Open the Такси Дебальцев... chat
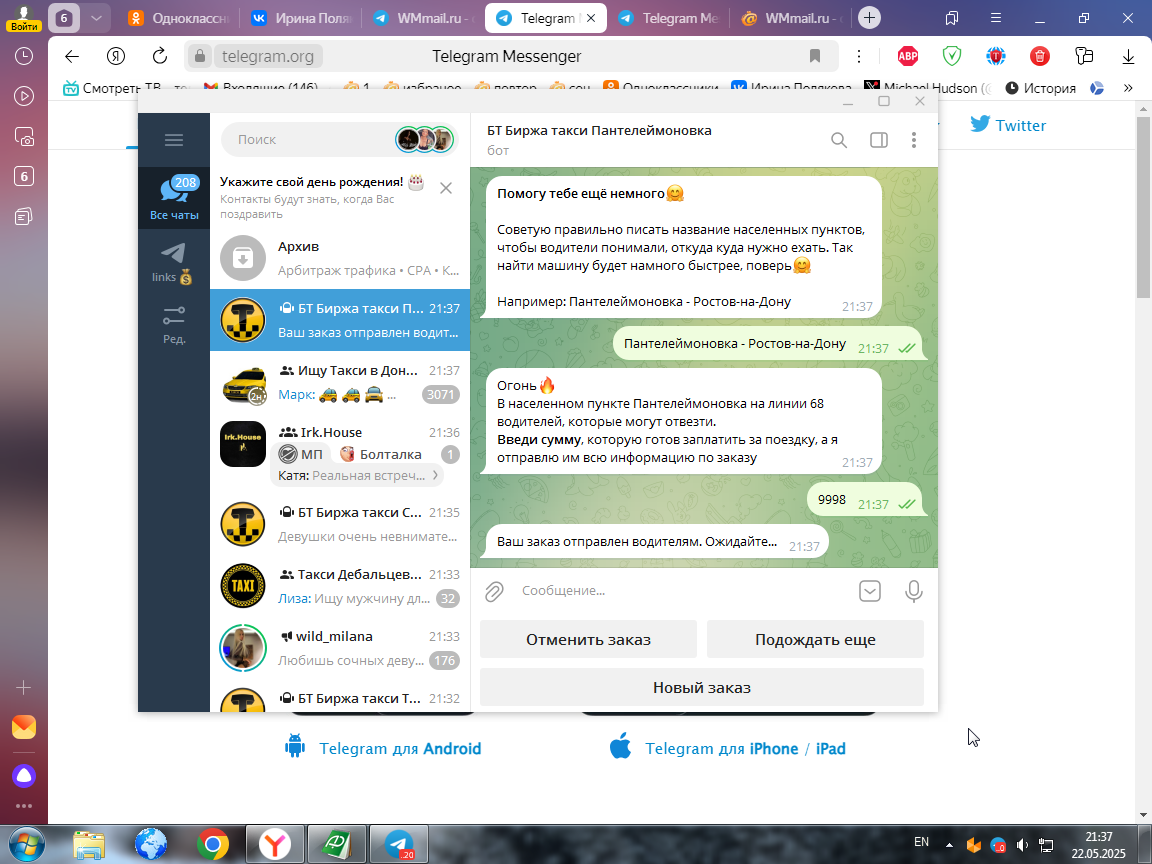Screen dimensions: 1152x864 tap(339, 586)
